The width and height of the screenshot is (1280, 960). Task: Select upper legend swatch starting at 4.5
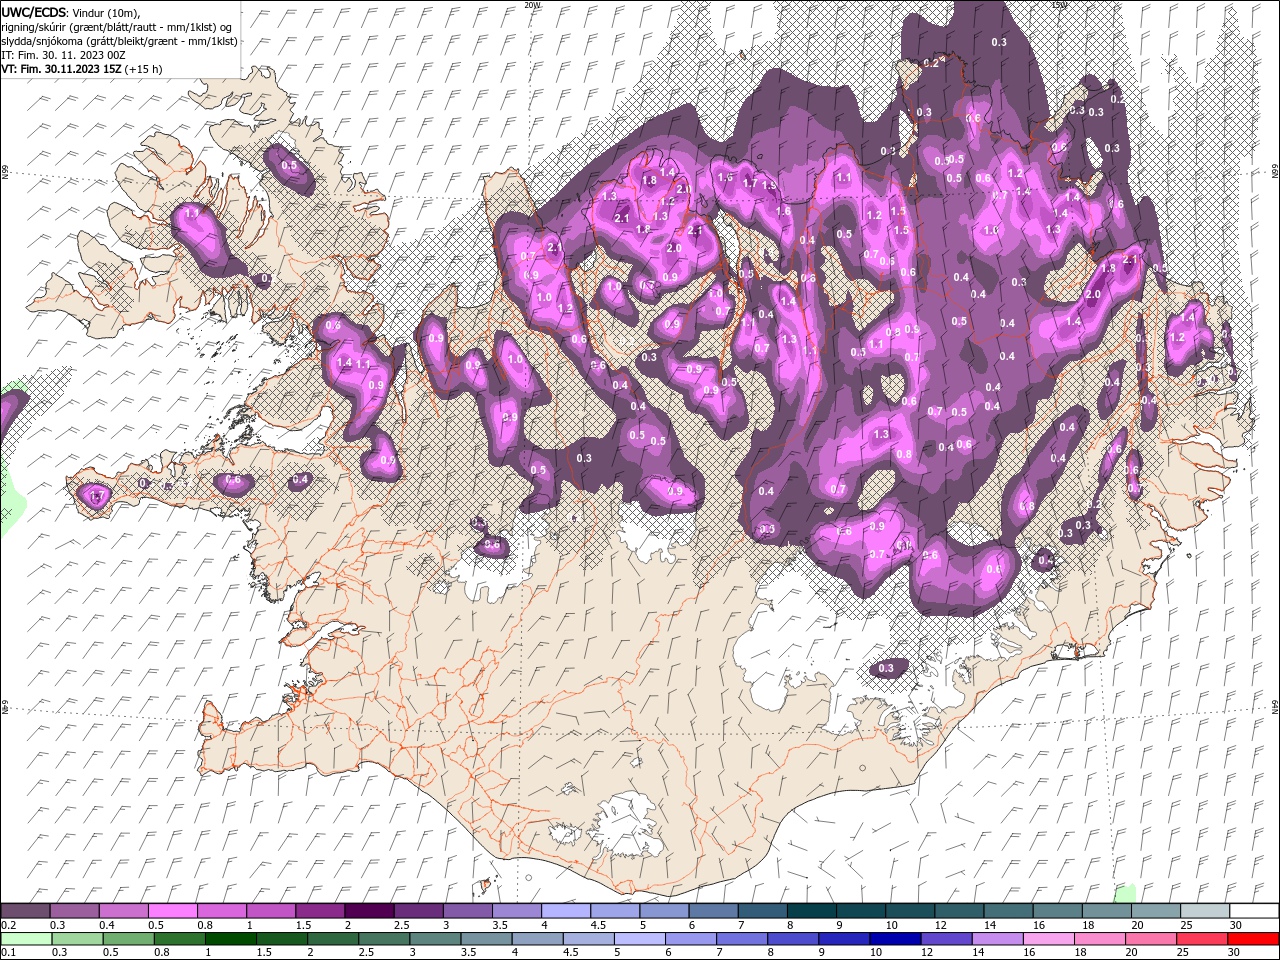(614, 911)
